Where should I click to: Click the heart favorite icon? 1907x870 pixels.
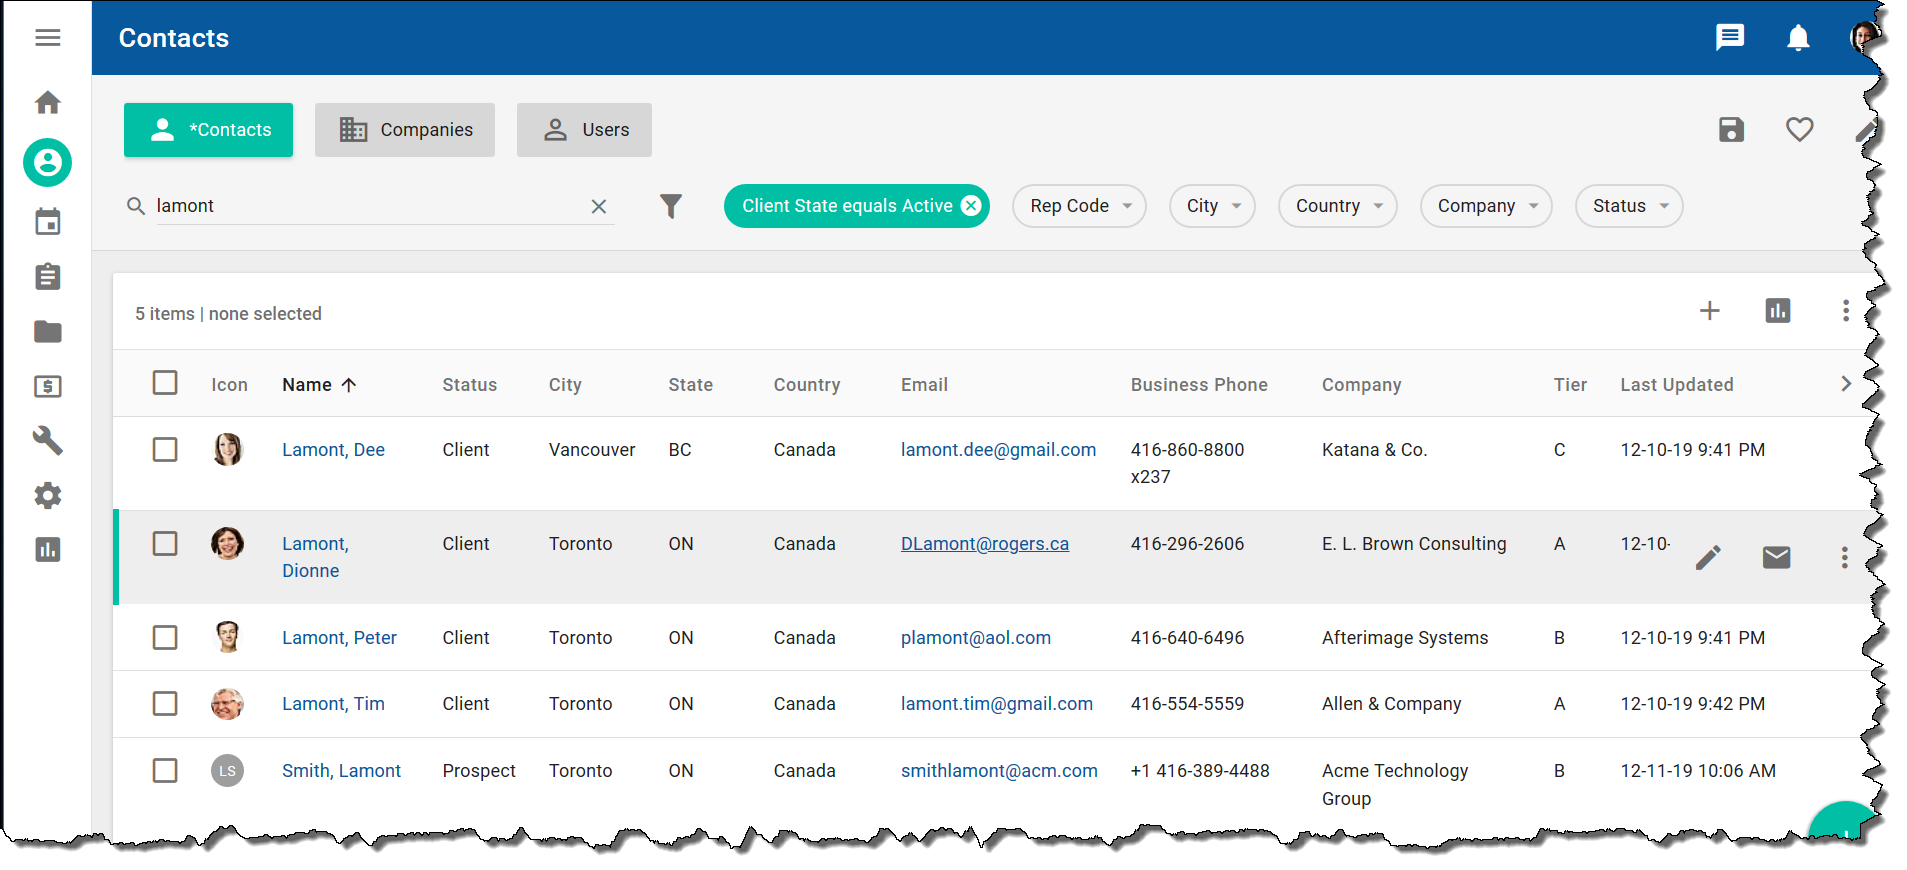[1799, 130]
